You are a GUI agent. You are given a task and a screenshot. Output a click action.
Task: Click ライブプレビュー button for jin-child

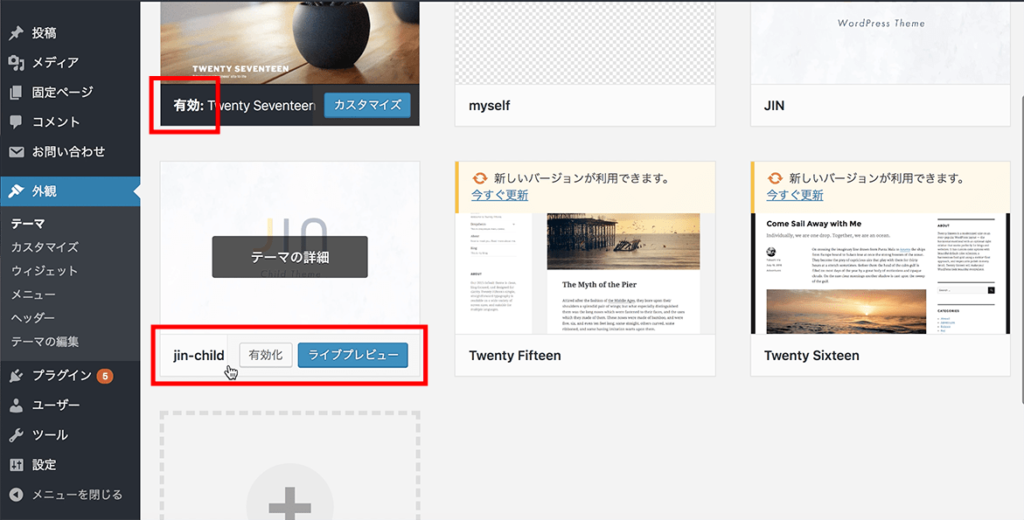click(353, 355)
